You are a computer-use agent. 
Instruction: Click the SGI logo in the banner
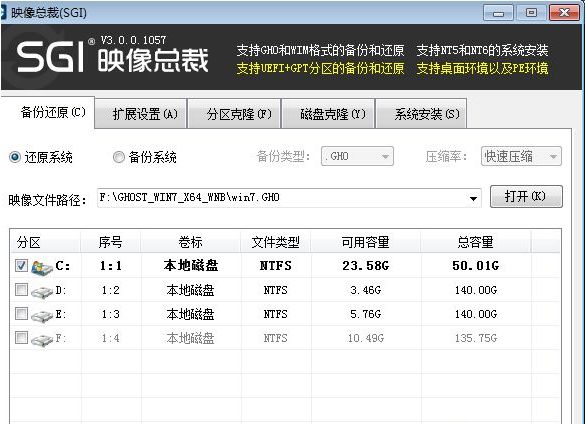pos(51,56)
